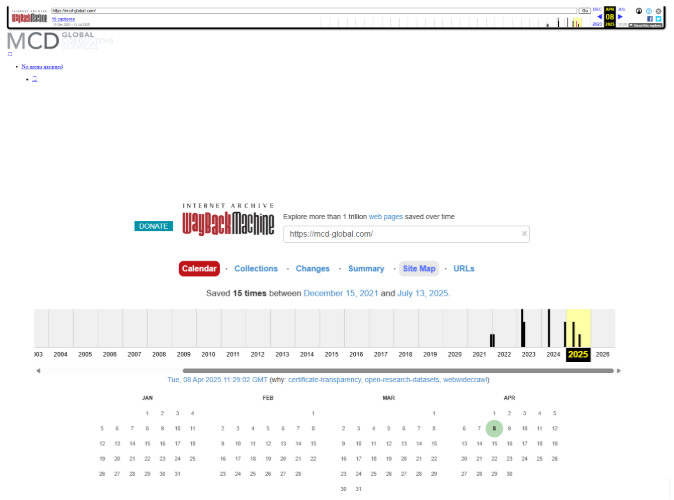The image size is (674, 500).
Task: Open the help icon in the Wayback toolbar
Action: pyautogui.click(x=649, y=11)
